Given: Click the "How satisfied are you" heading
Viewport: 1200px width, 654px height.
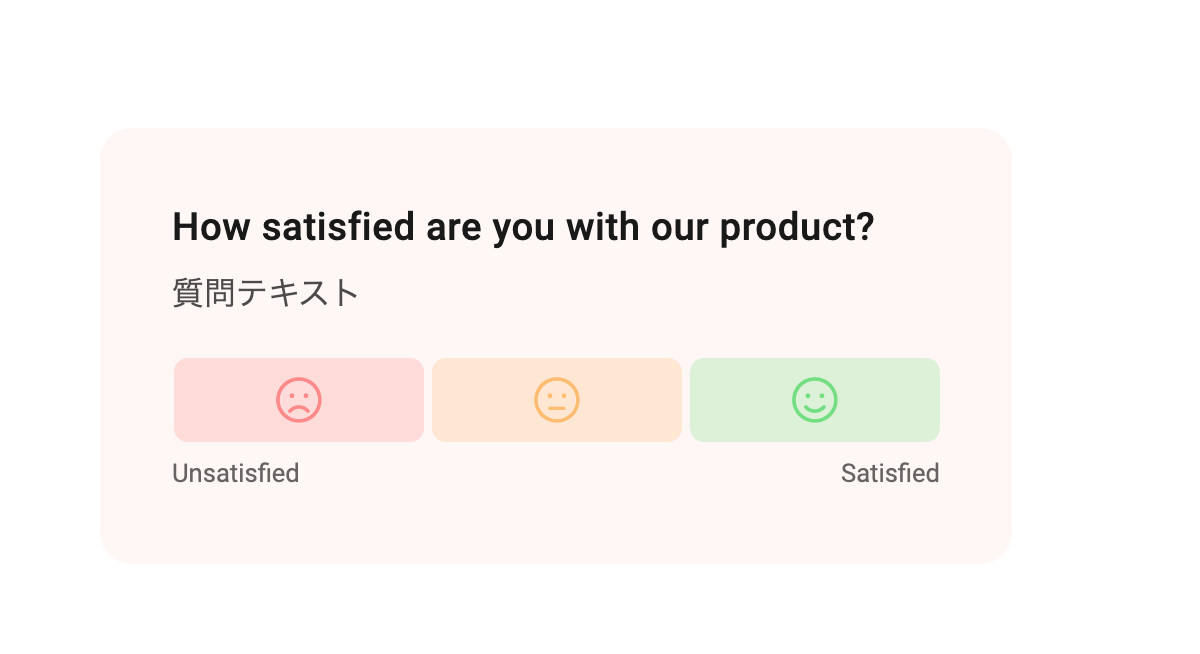Looking at the screenshot, I should [x=523, y=227].
